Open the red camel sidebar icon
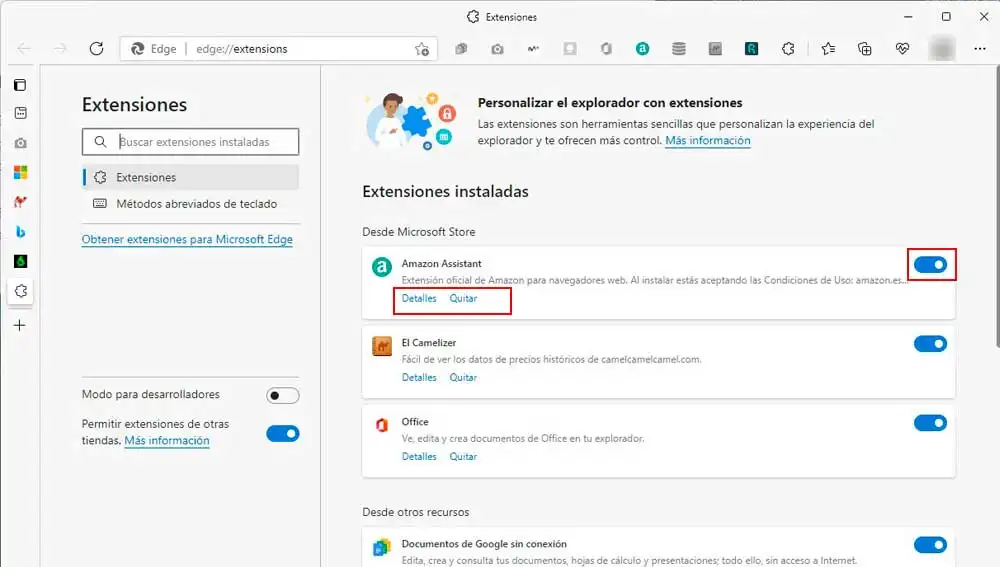This screenshot has height=567, width=1000. (20, 202)
